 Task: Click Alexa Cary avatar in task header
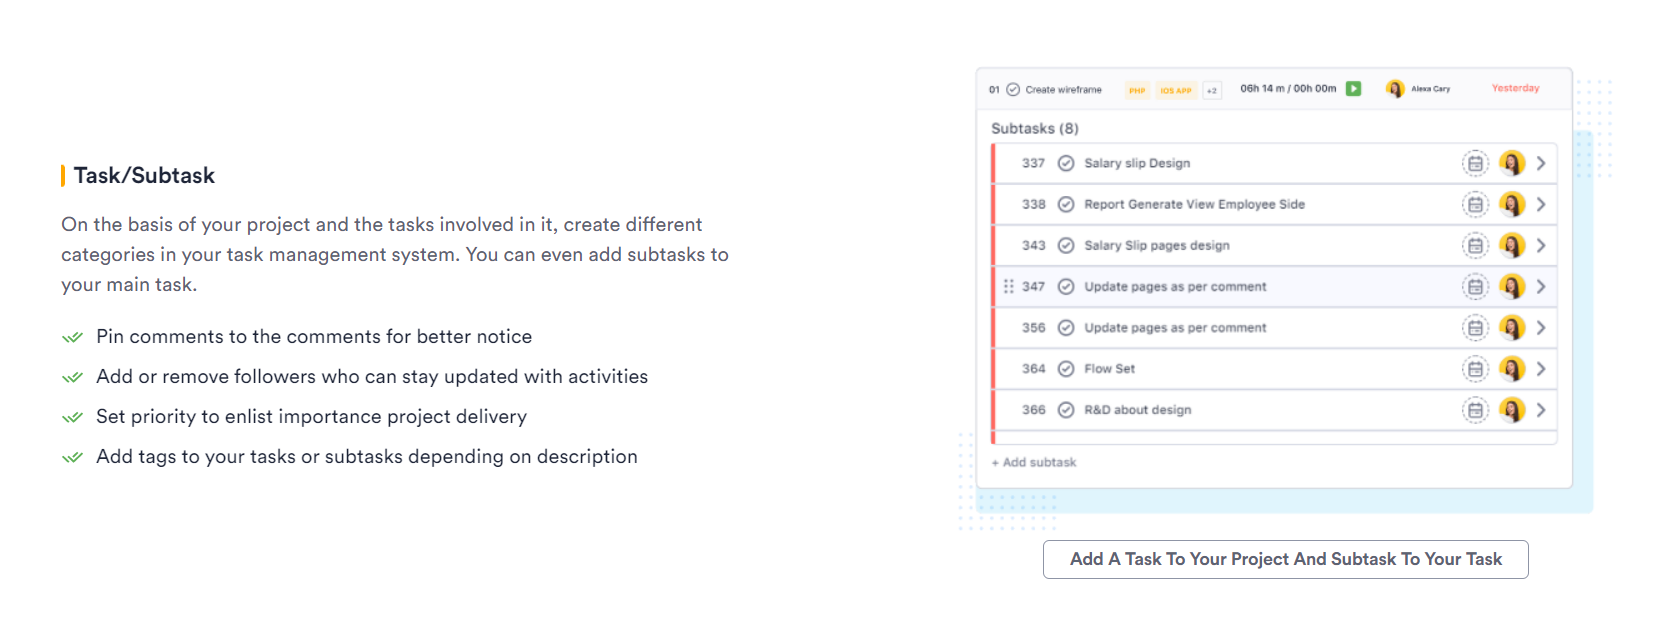1395,89
